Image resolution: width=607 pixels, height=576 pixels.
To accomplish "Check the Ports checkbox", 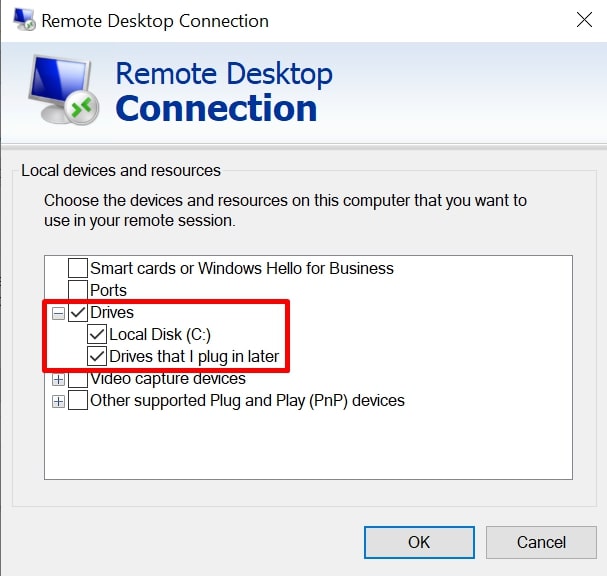I will pyautogui.click(x=78, y=290).
